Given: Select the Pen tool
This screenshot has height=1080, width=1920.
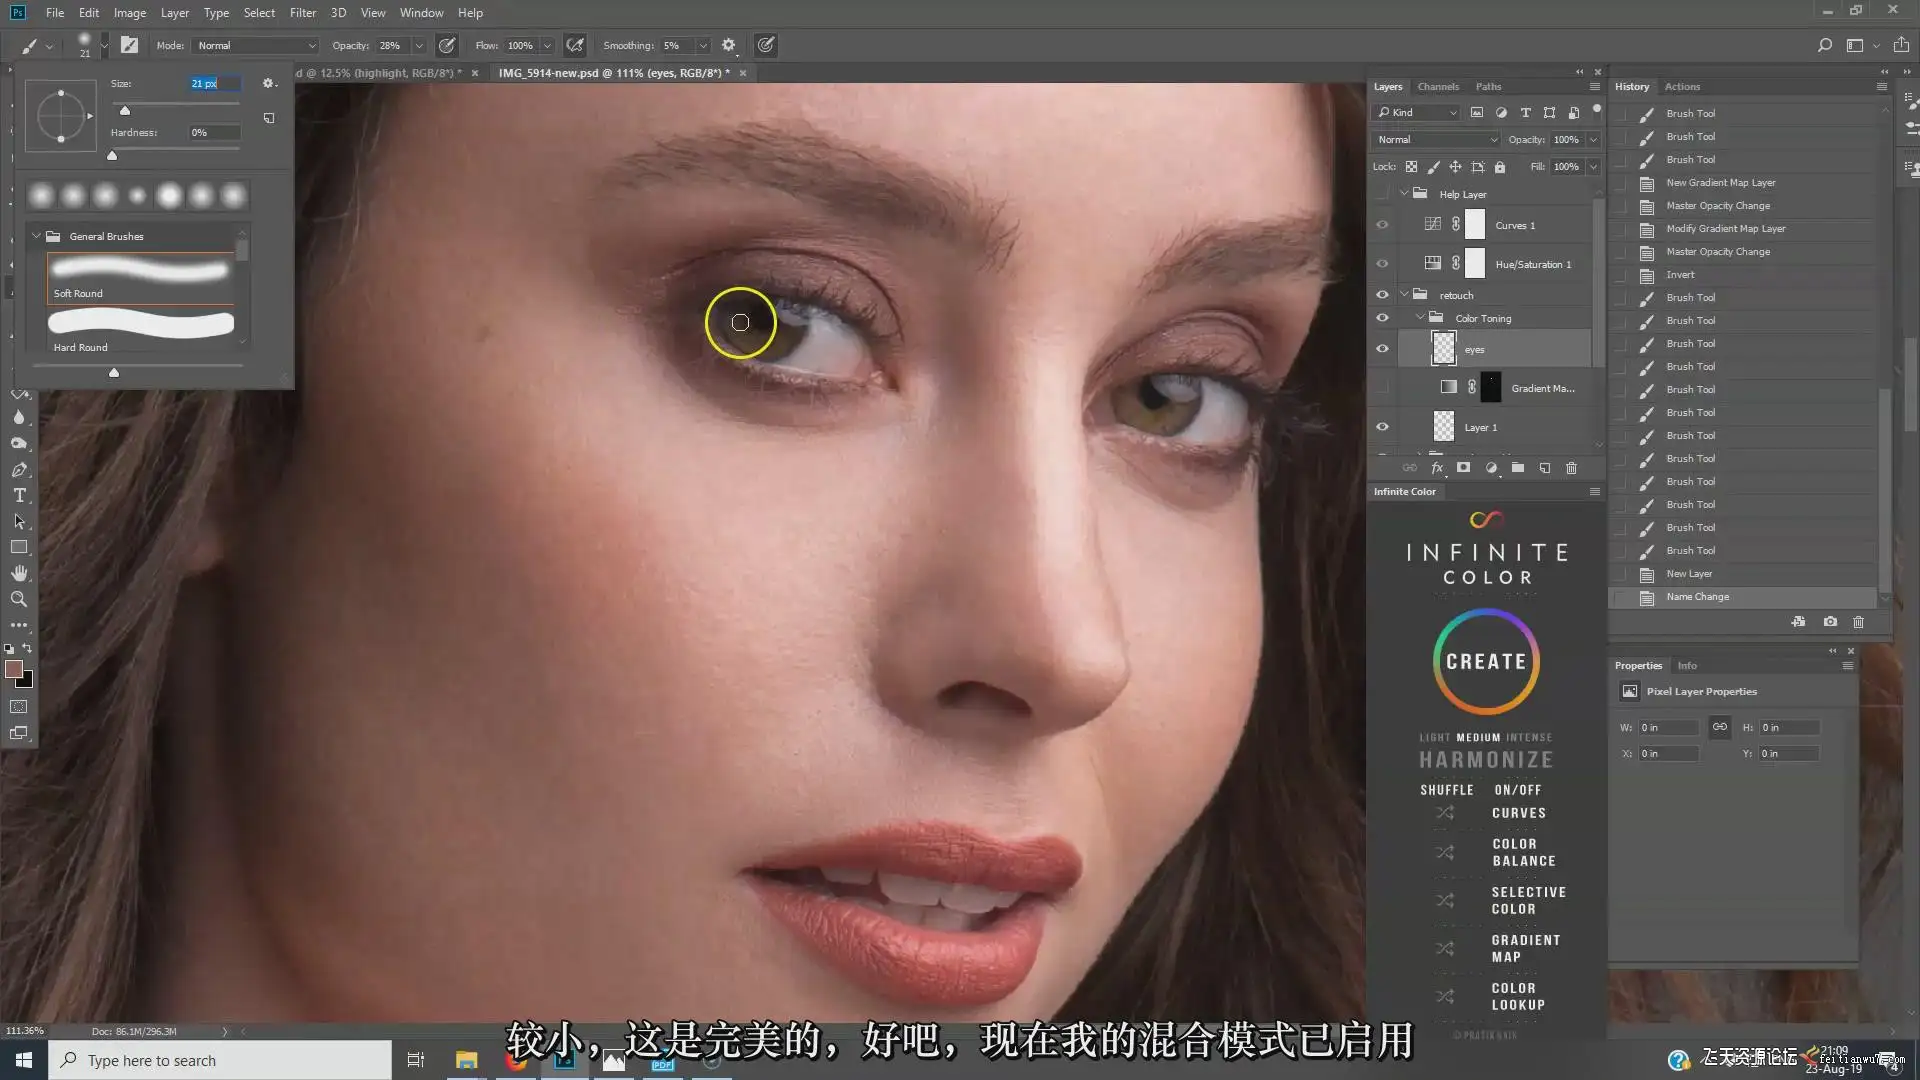Looking at the screenshot, I should (x=19, y=470).
